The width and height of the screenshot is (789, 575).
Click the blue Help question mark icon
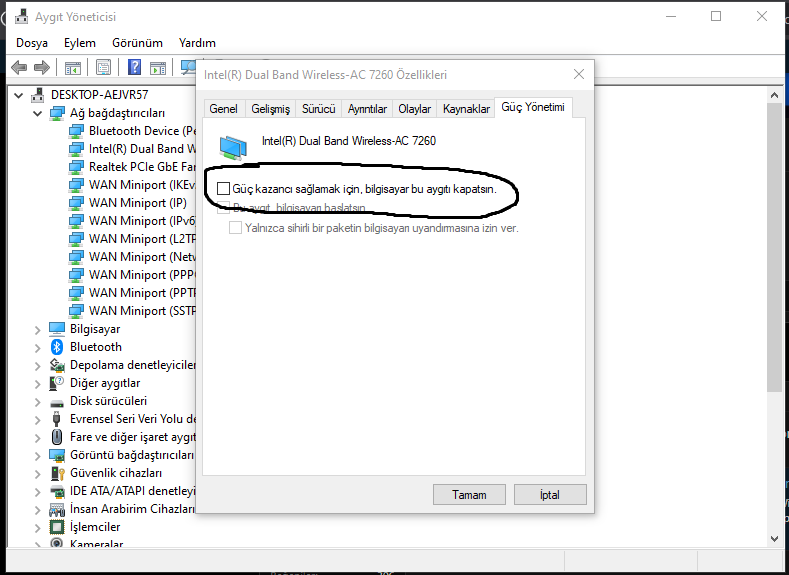pyautogui.click(x=134, y=67)
